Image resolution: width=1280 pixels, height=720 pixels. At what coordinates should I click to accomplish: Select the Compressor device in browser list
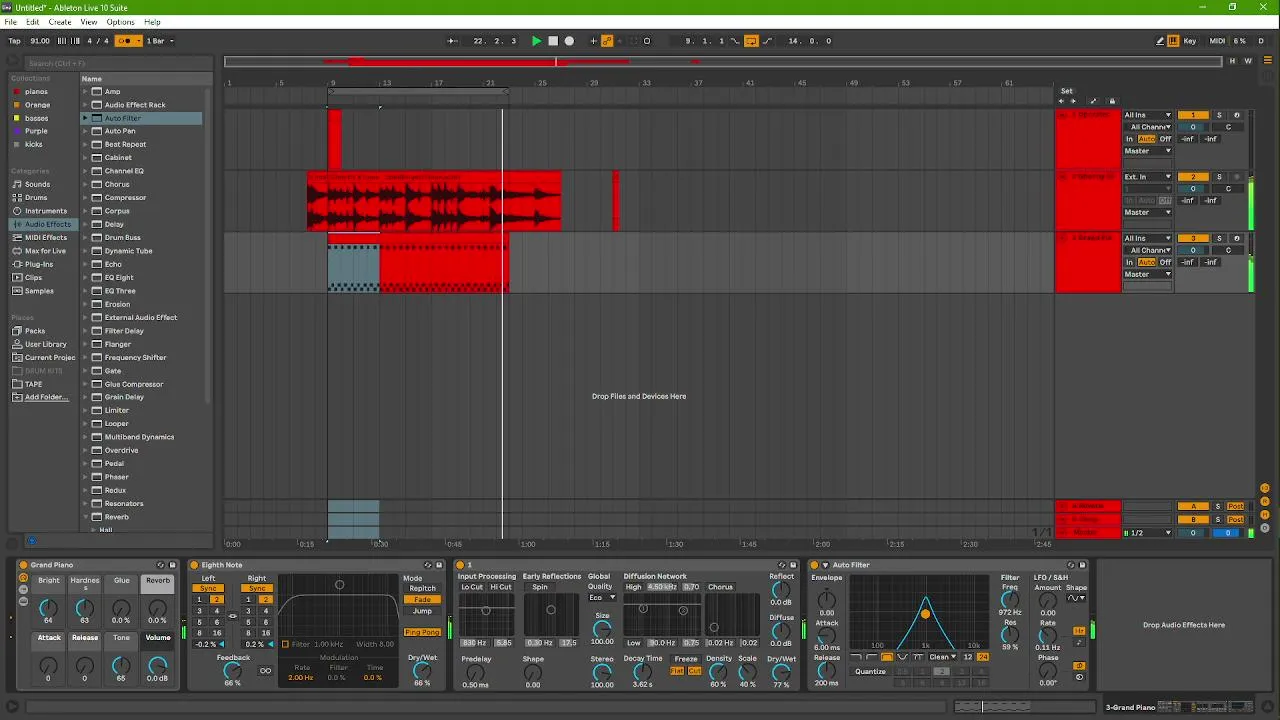tap(126, 197)
